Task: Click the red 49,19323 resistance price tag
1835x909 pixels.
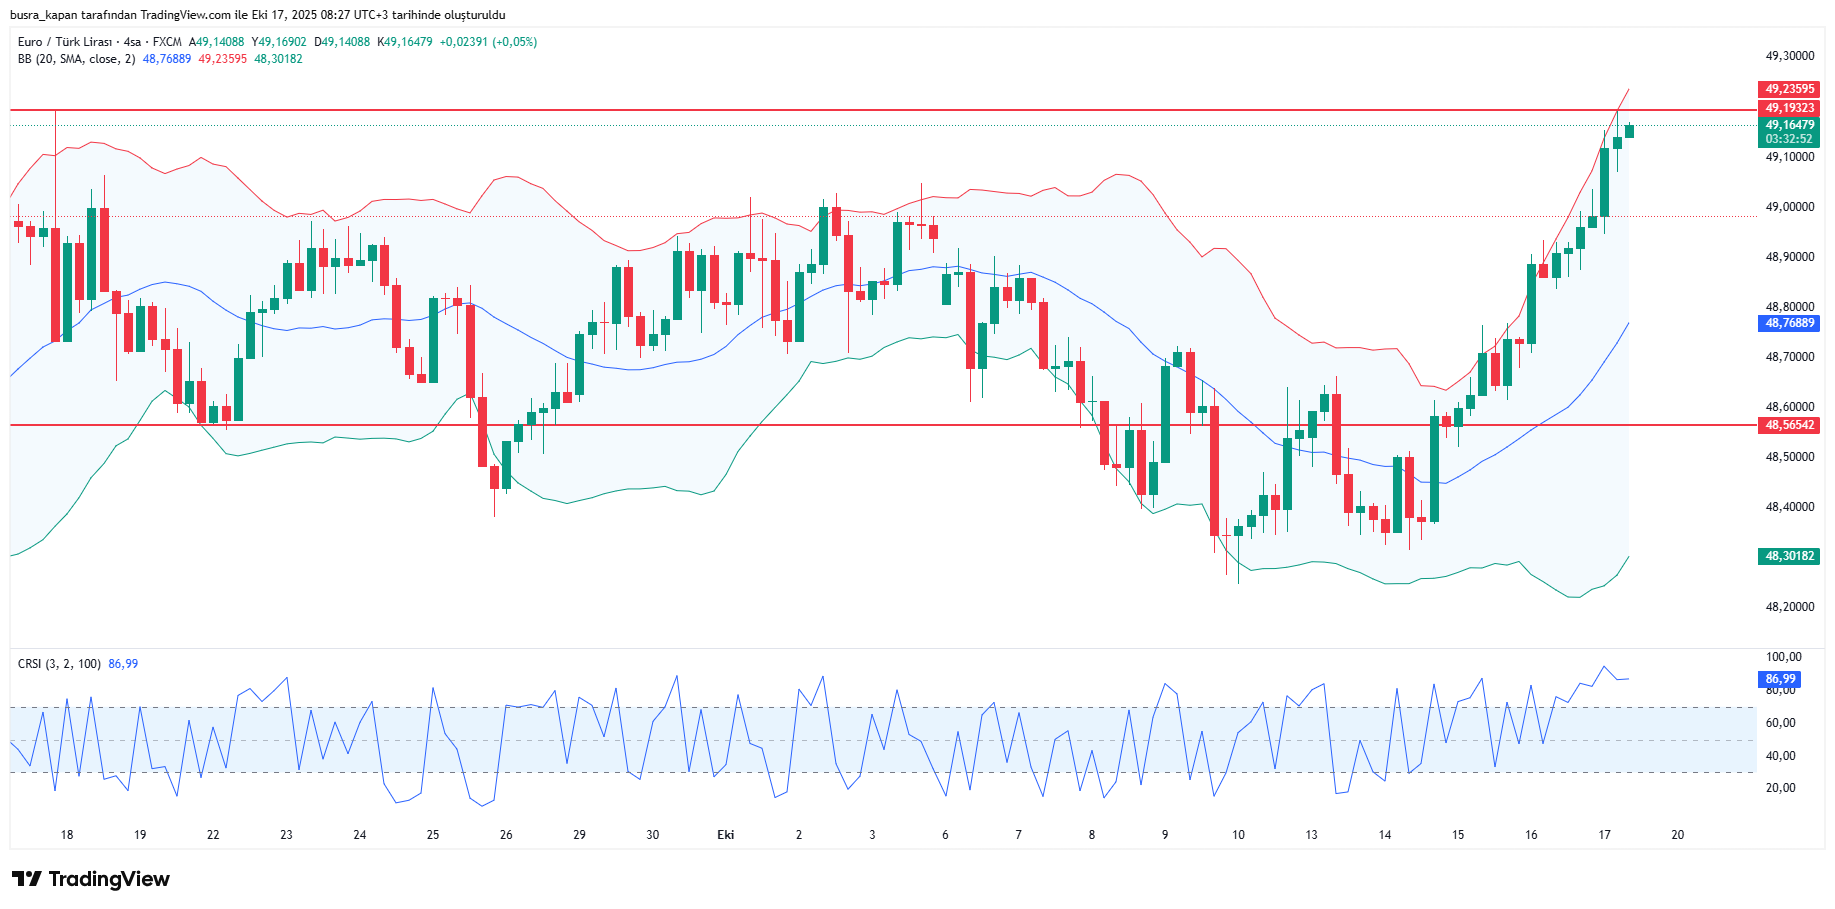Action: click(1789, 108)
